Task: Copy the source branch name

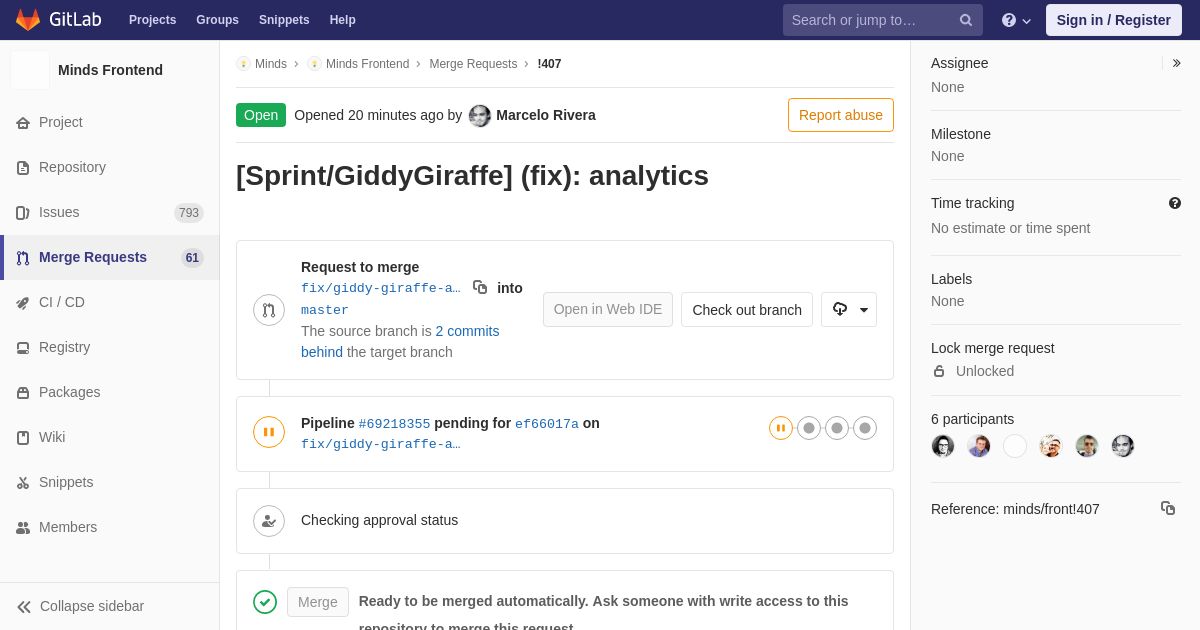Action: pyautogui.click(x=480, y=287)
